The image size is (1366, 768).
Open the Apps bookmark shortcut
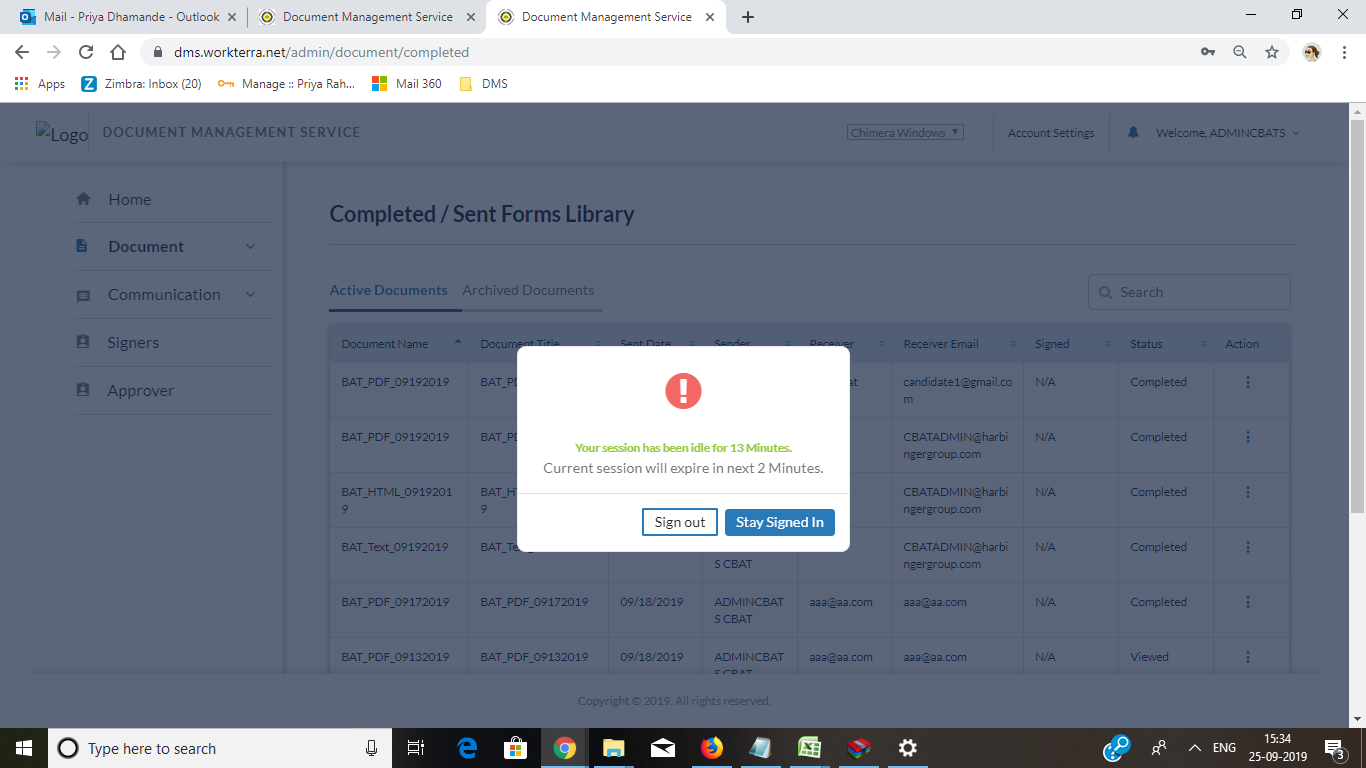40,84
